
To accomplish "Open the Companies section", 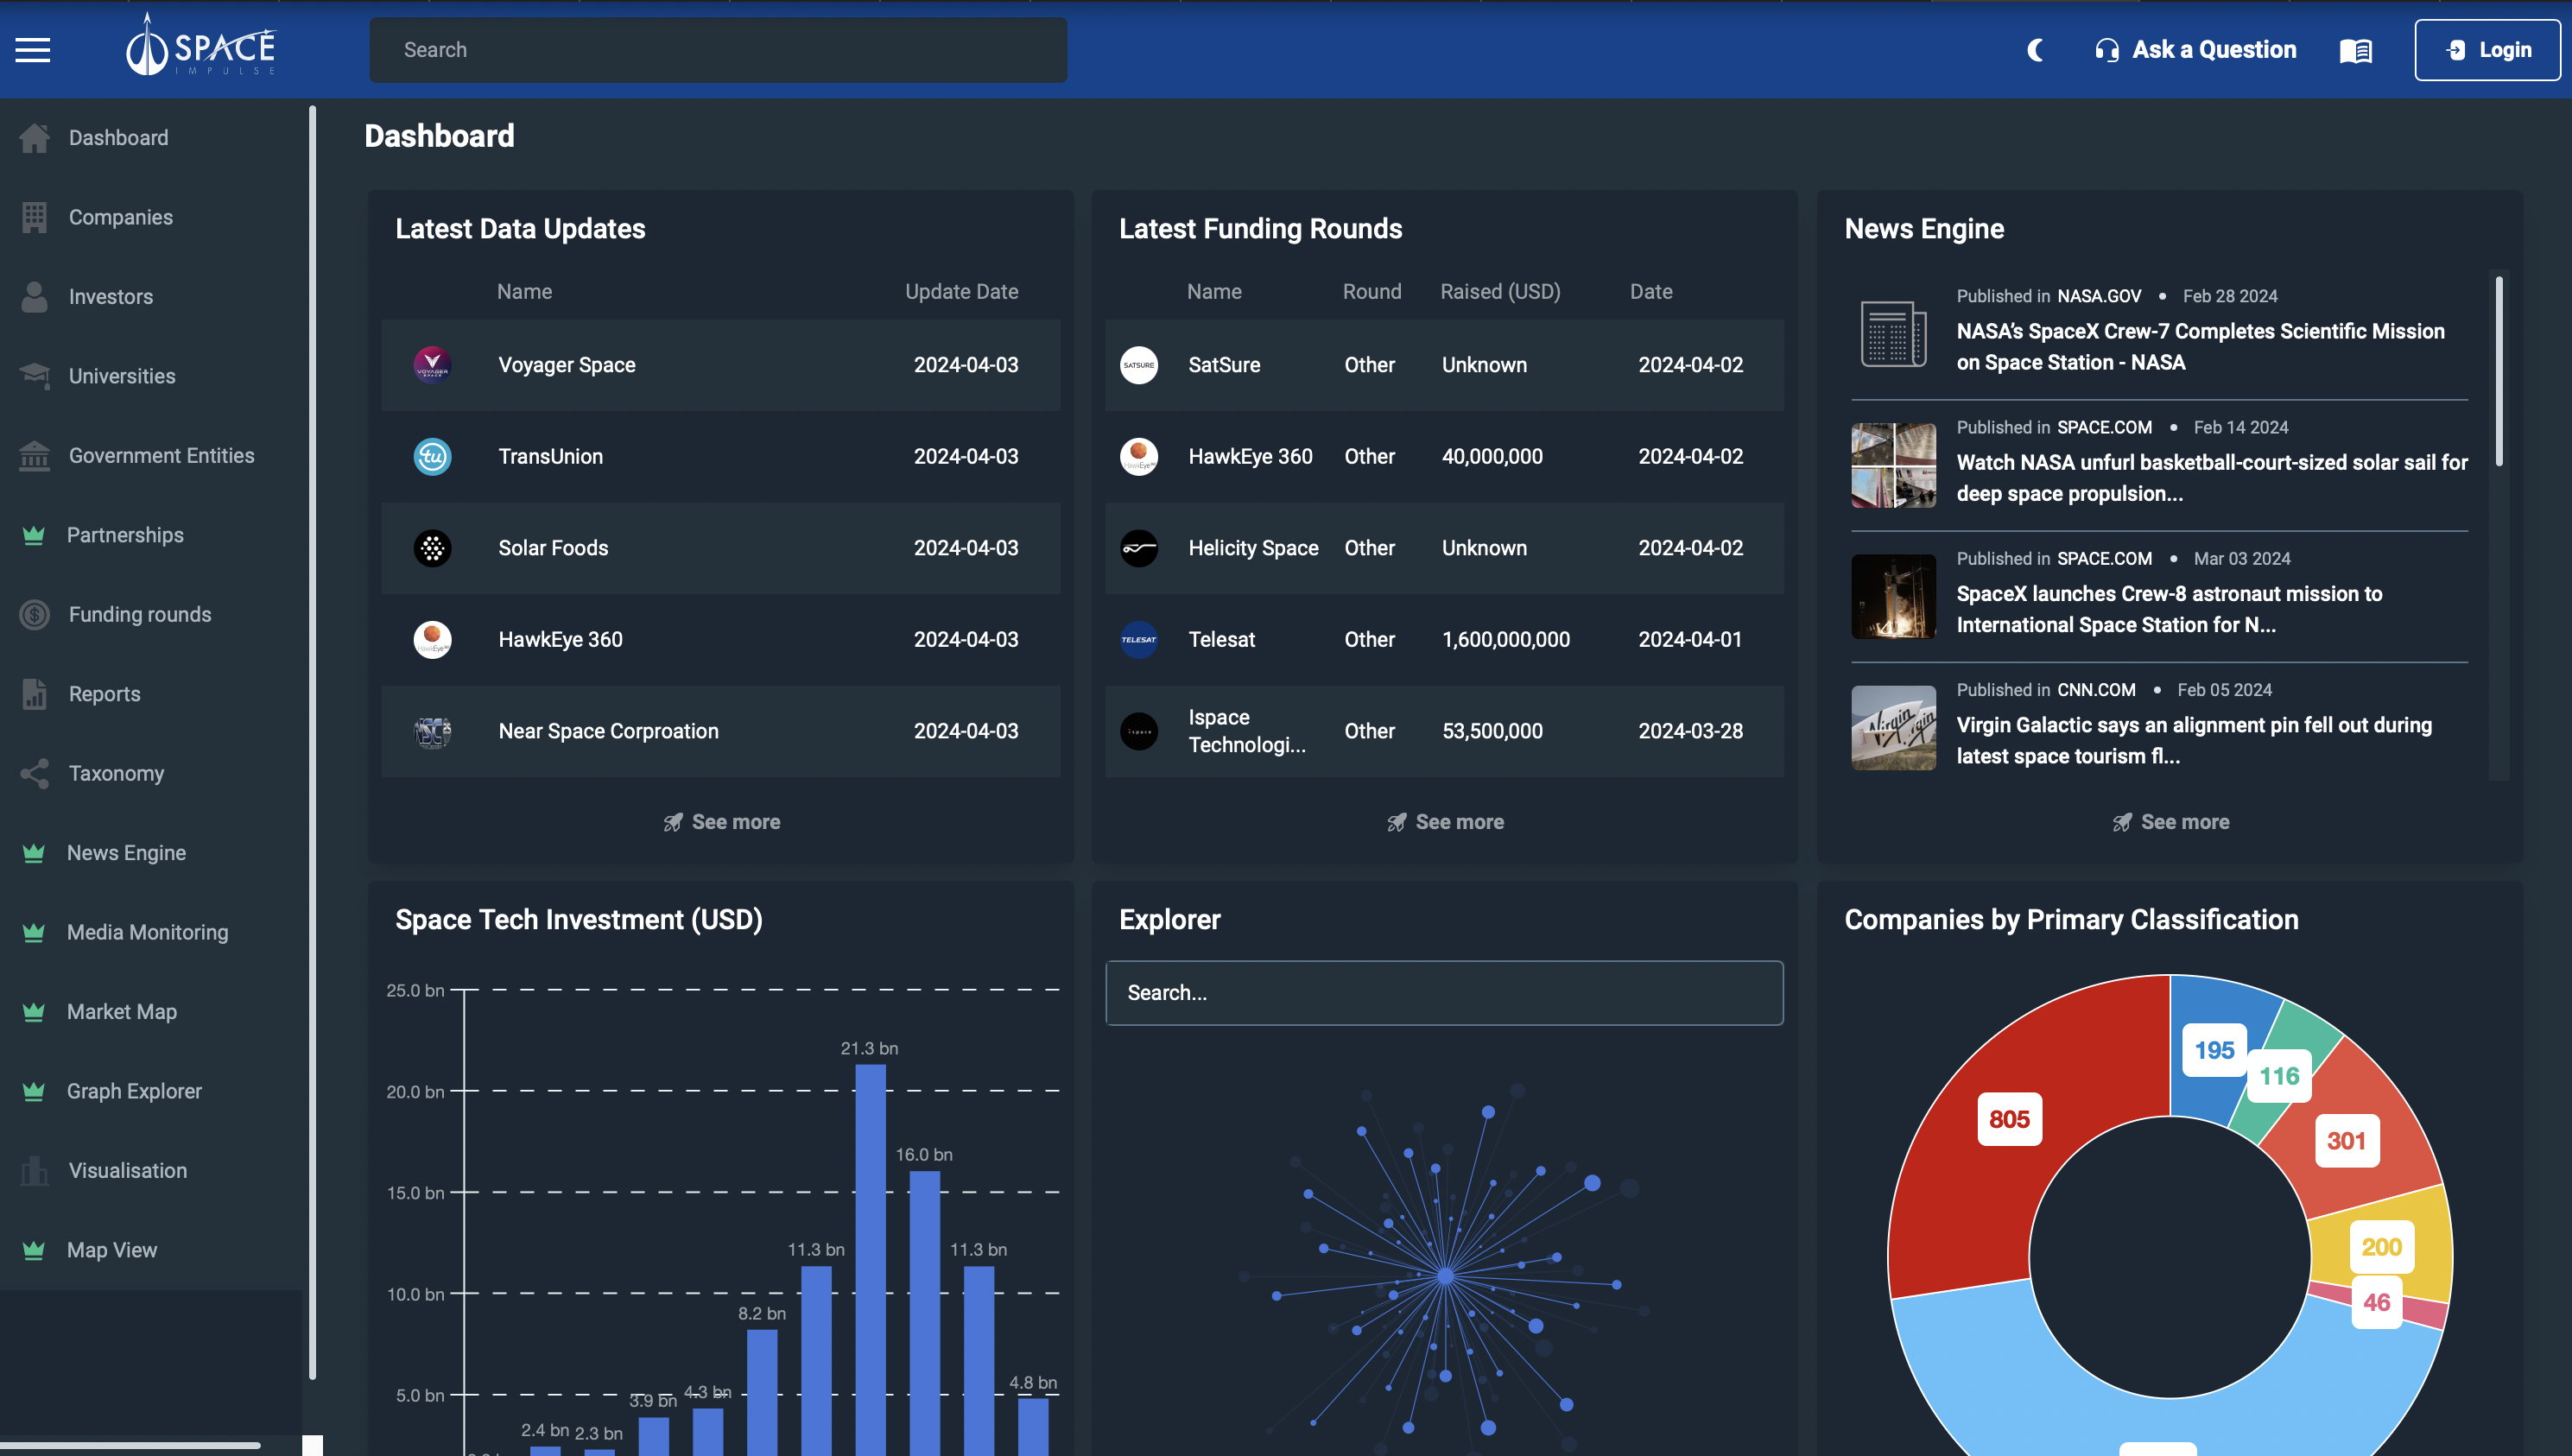I will tap(120, 216).
